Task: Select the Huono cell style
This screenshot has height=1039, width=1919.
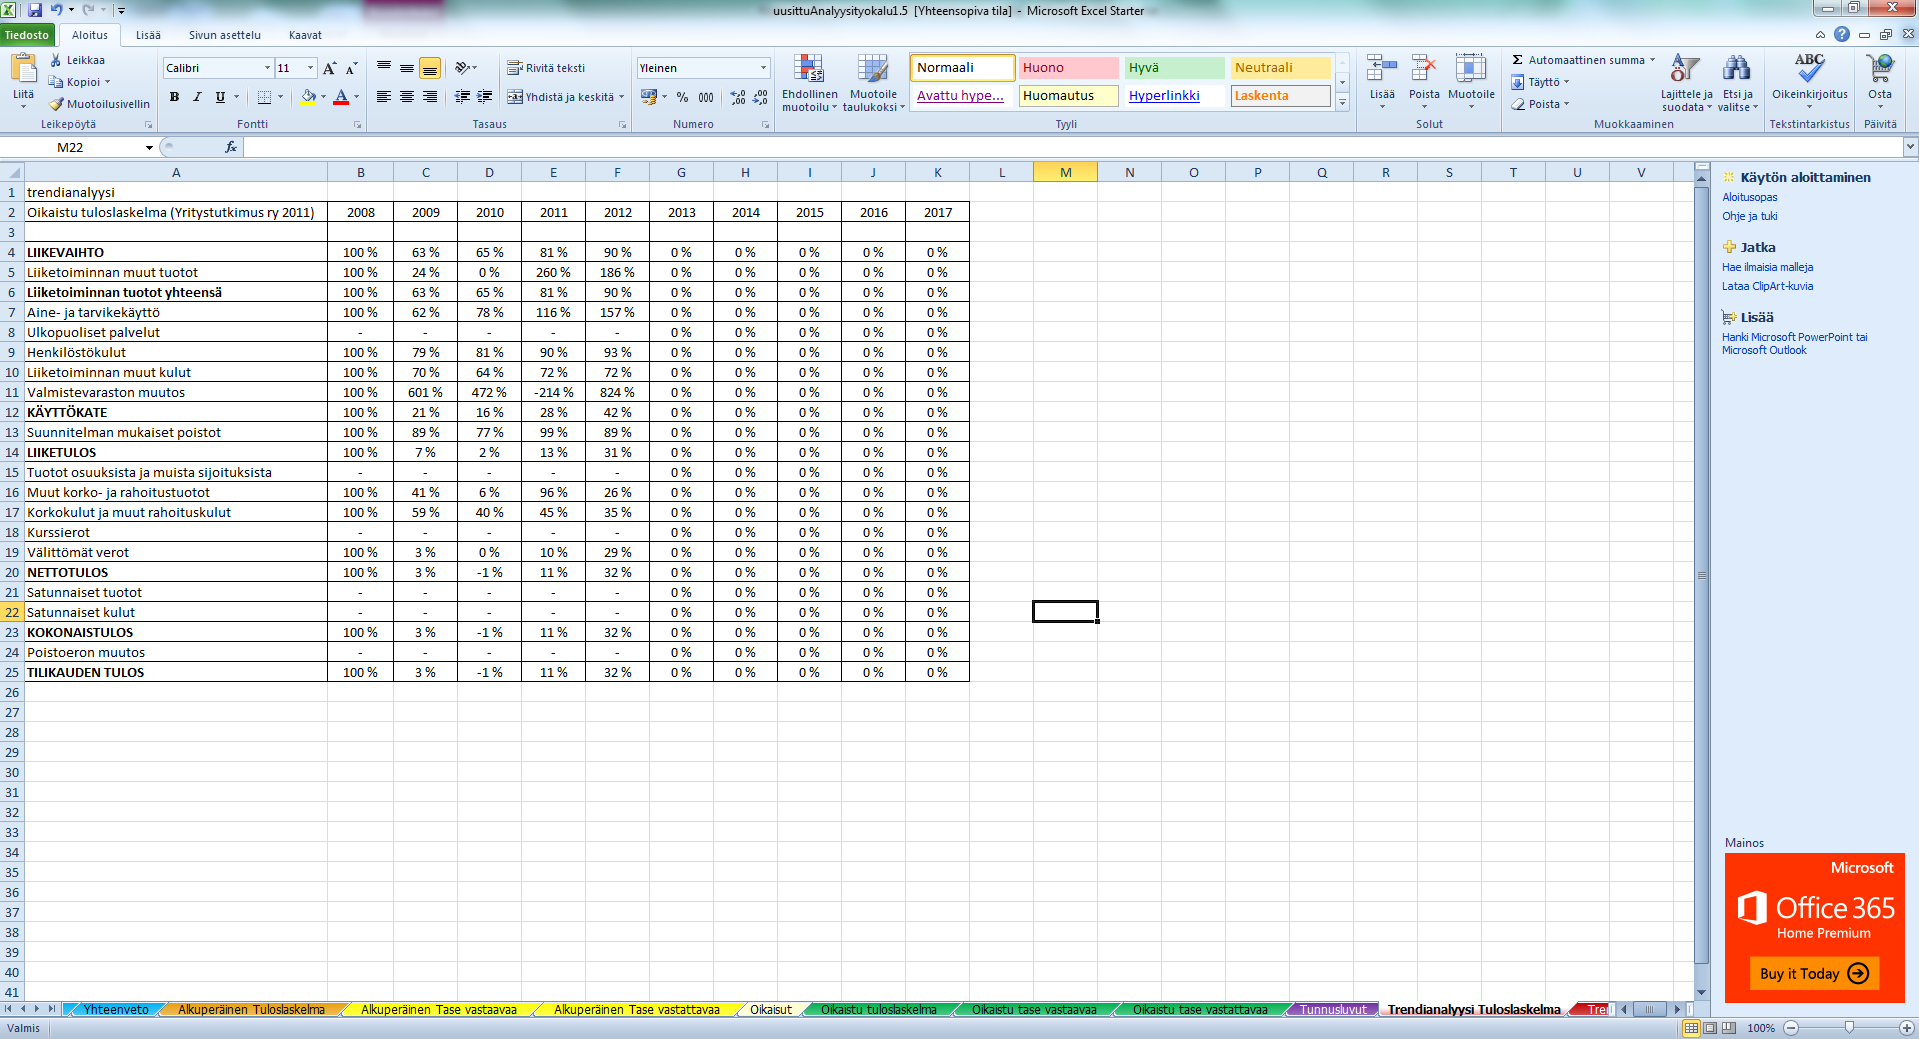Action: [x=1069, y=68]
